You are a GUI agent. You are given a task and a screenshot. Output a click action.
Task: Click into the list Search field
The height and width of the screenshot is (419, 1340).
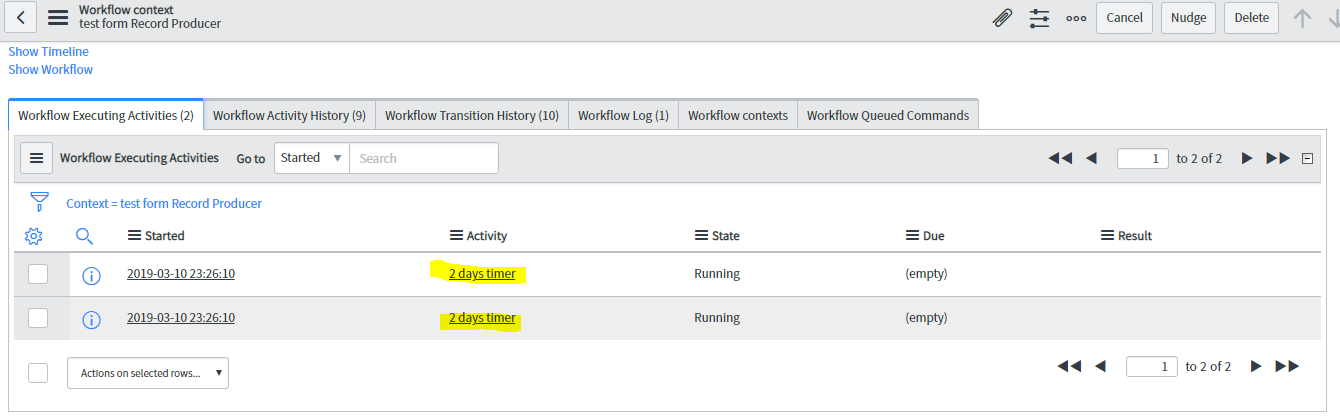[423, 158]
